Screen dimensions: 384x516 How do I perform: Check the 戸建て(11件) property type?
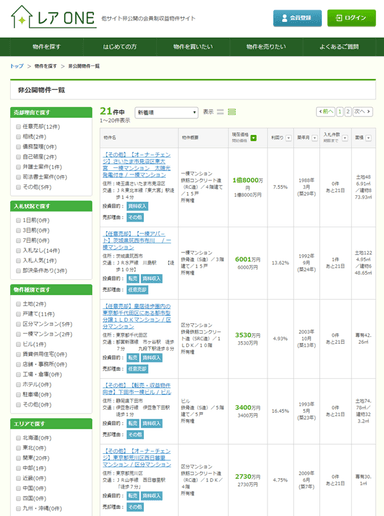18,314
